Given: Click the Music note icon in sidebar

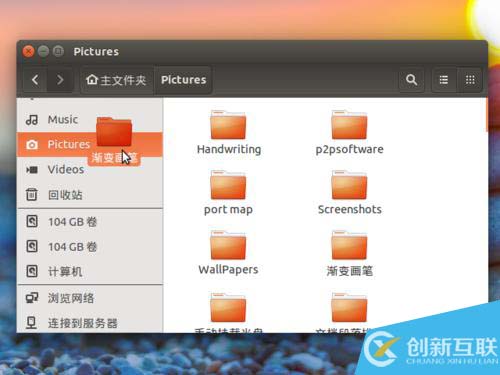Looking at the screenshot, I should (x=32, y=120).
